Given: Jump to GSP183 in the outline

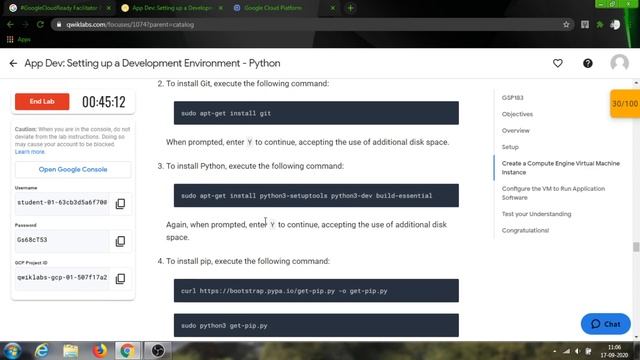Looking at the screenshot, I should pos(512,98).
